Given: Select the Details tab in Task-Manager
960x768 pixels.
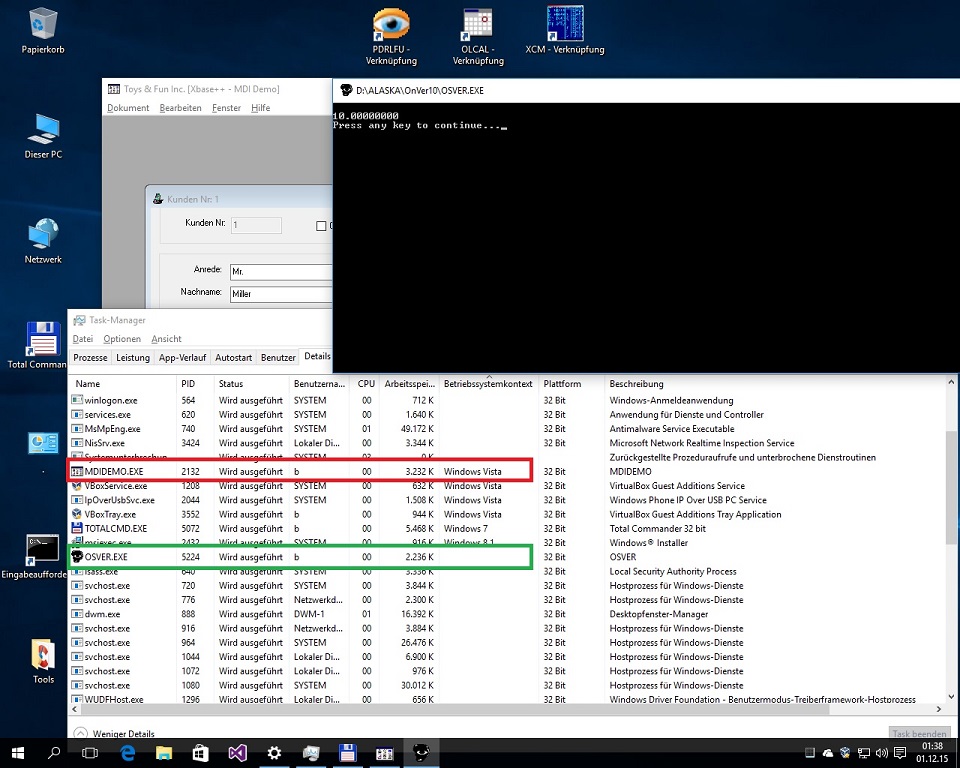Looking at the screenshot, I should (317, 356).
